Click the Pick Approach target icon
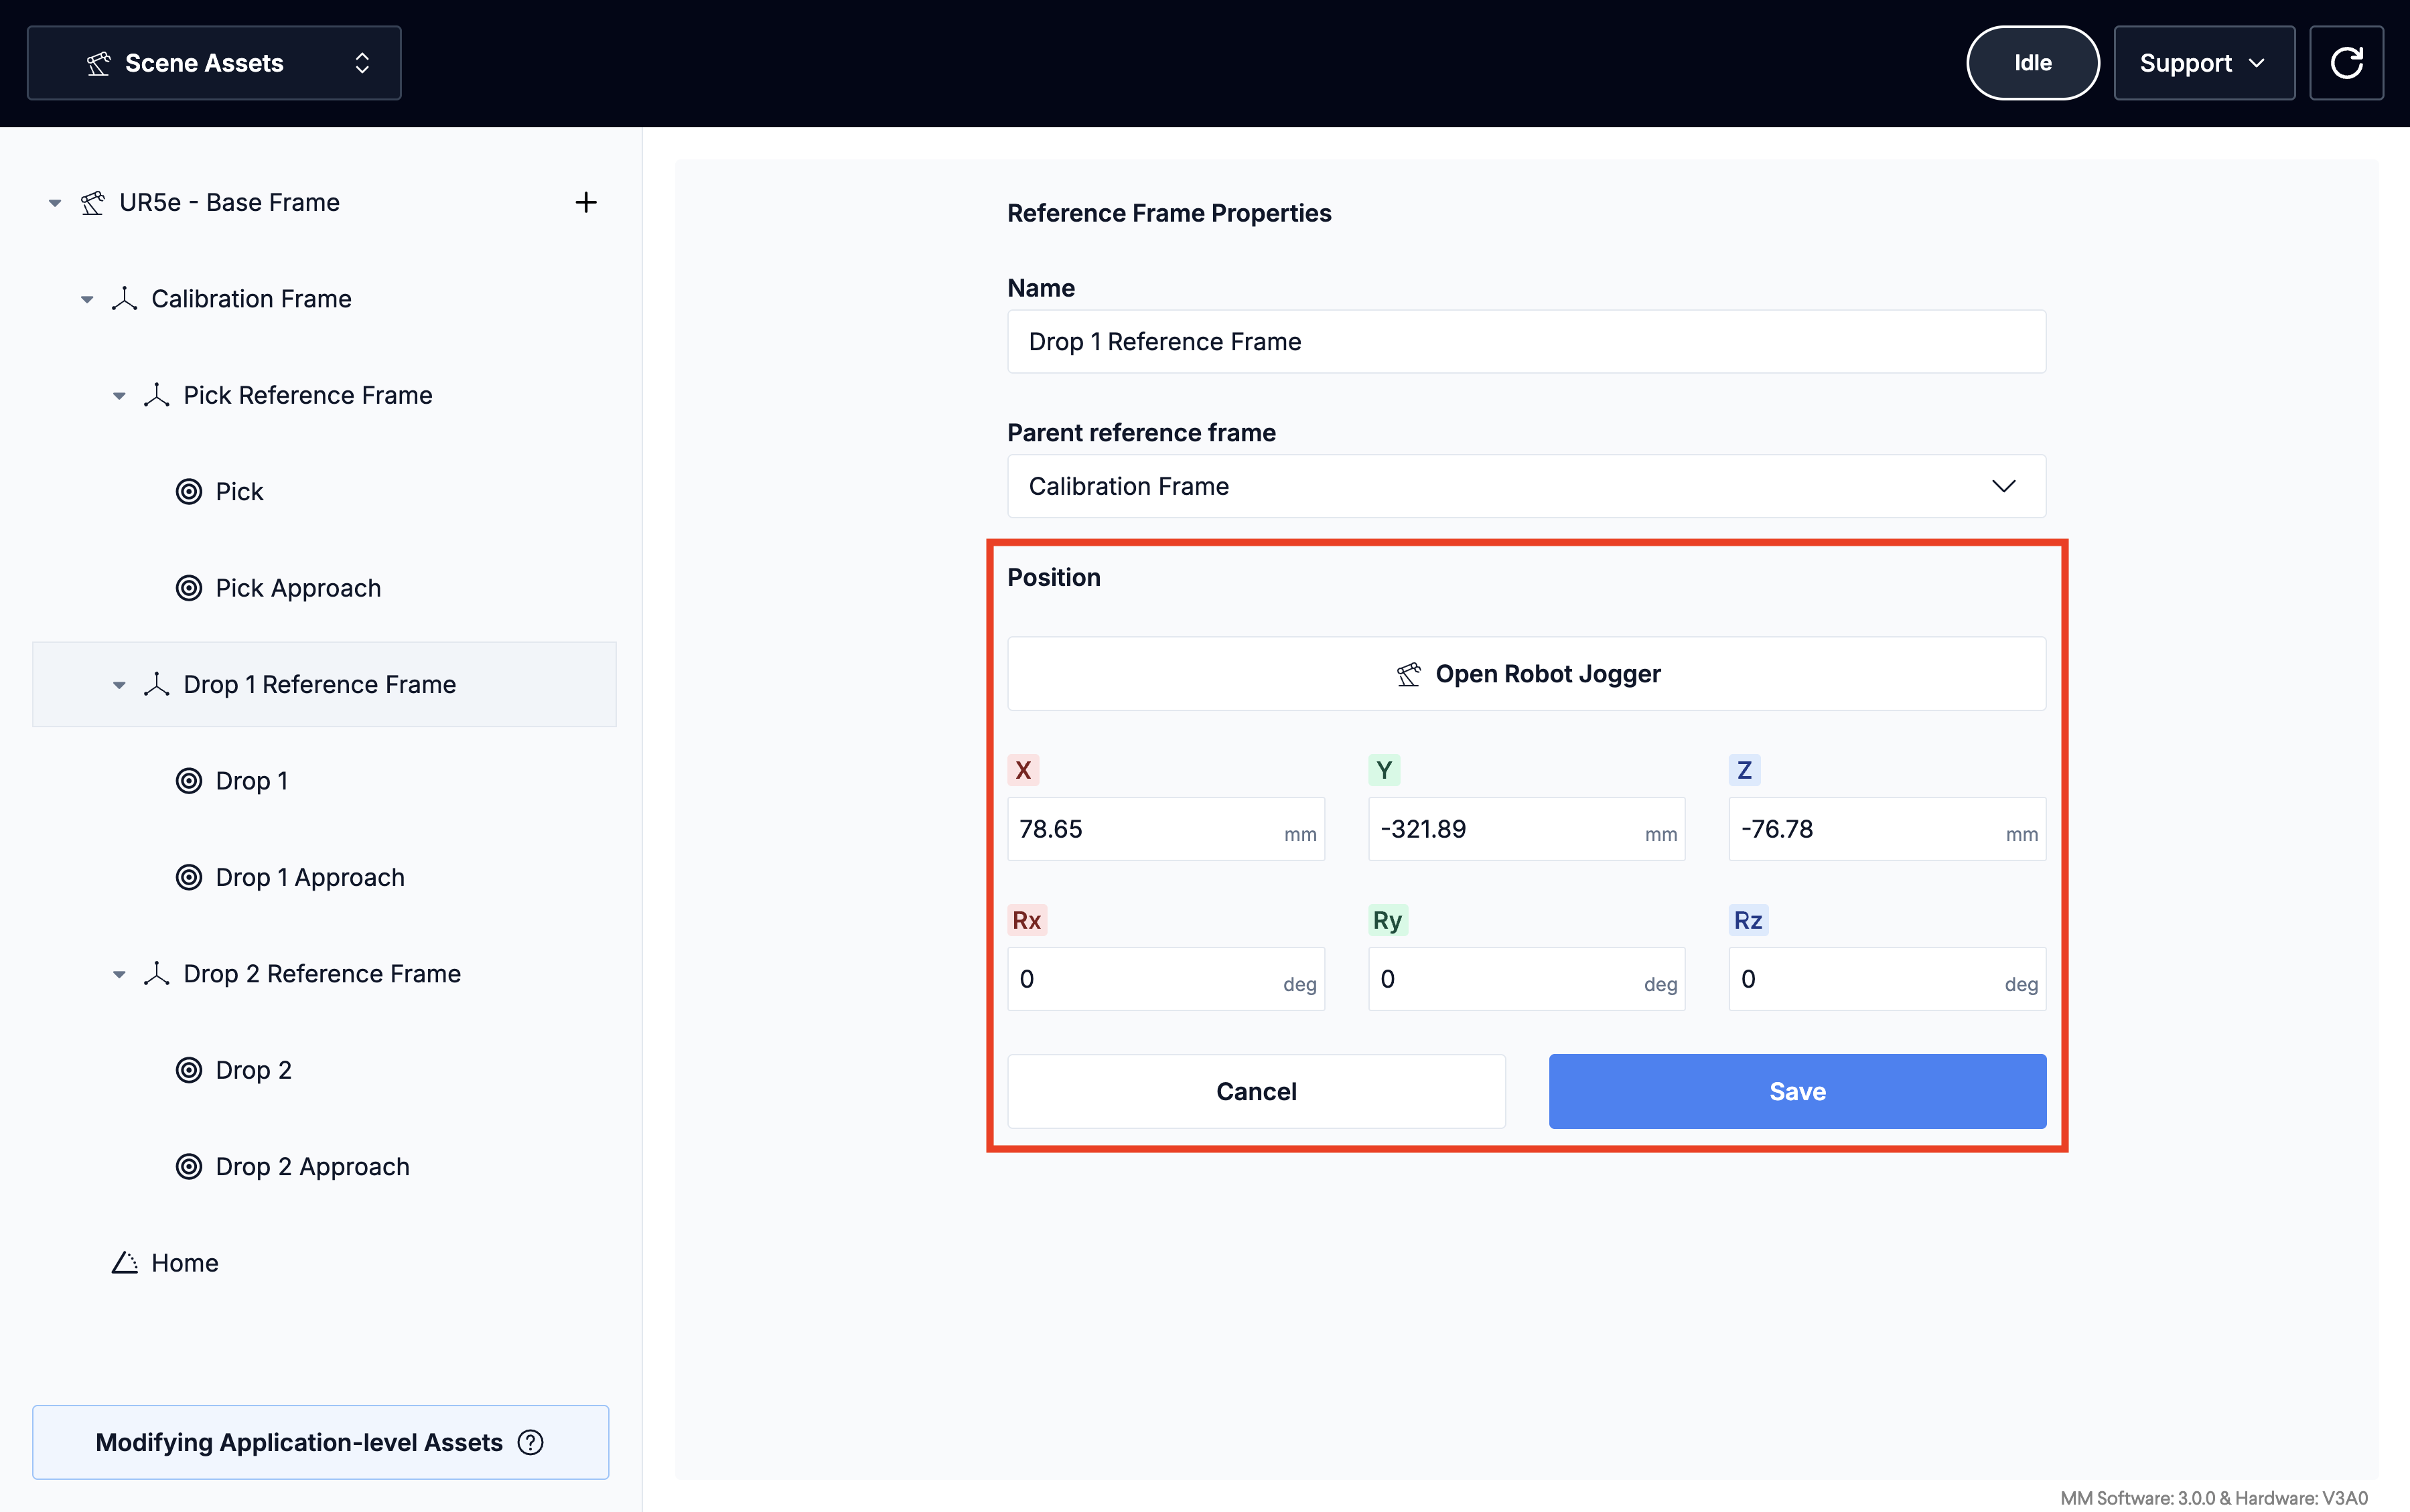Image resolution: width=2410 pixels, height=1512 pixels. [x=189, y=588]
